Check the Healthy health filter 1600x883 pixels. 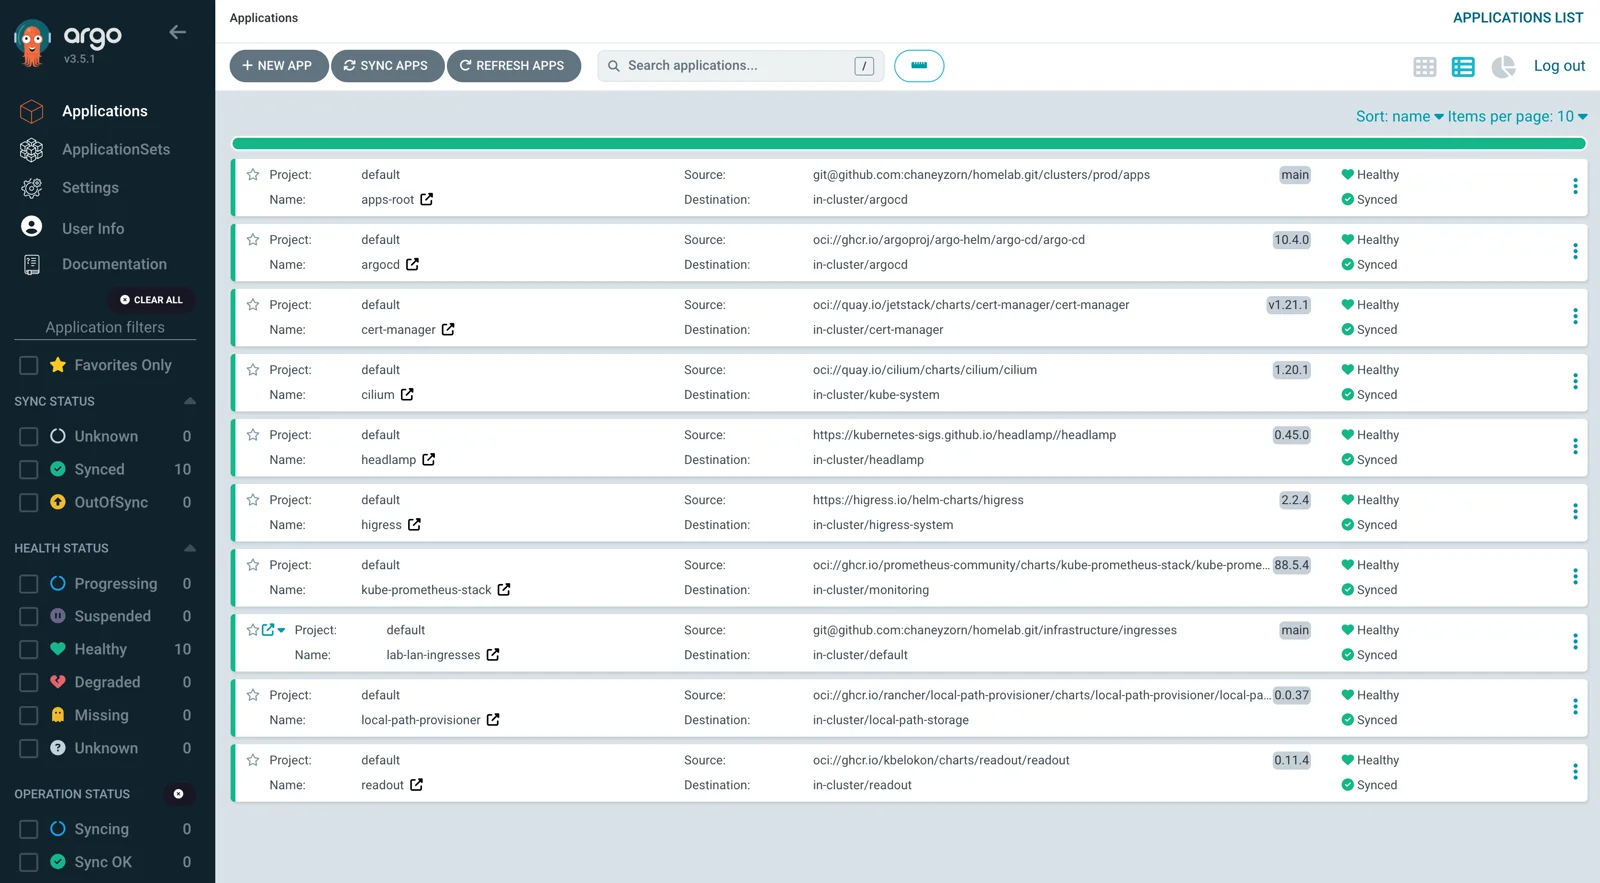coord(29,649)
